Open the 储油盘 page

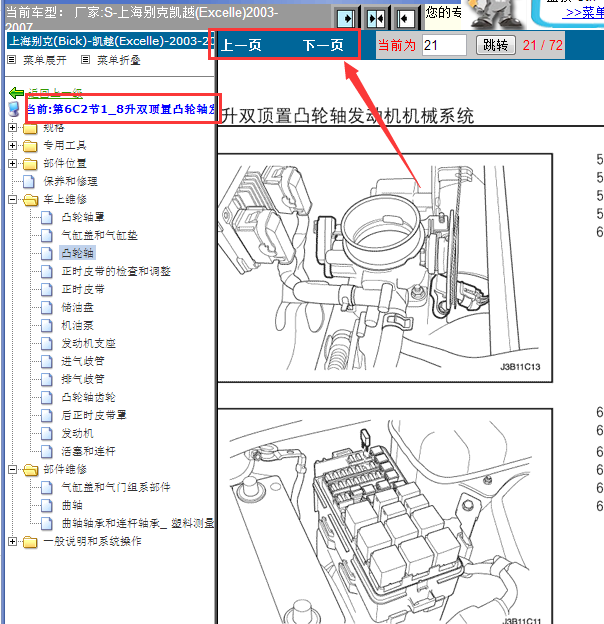coord(78,307)
